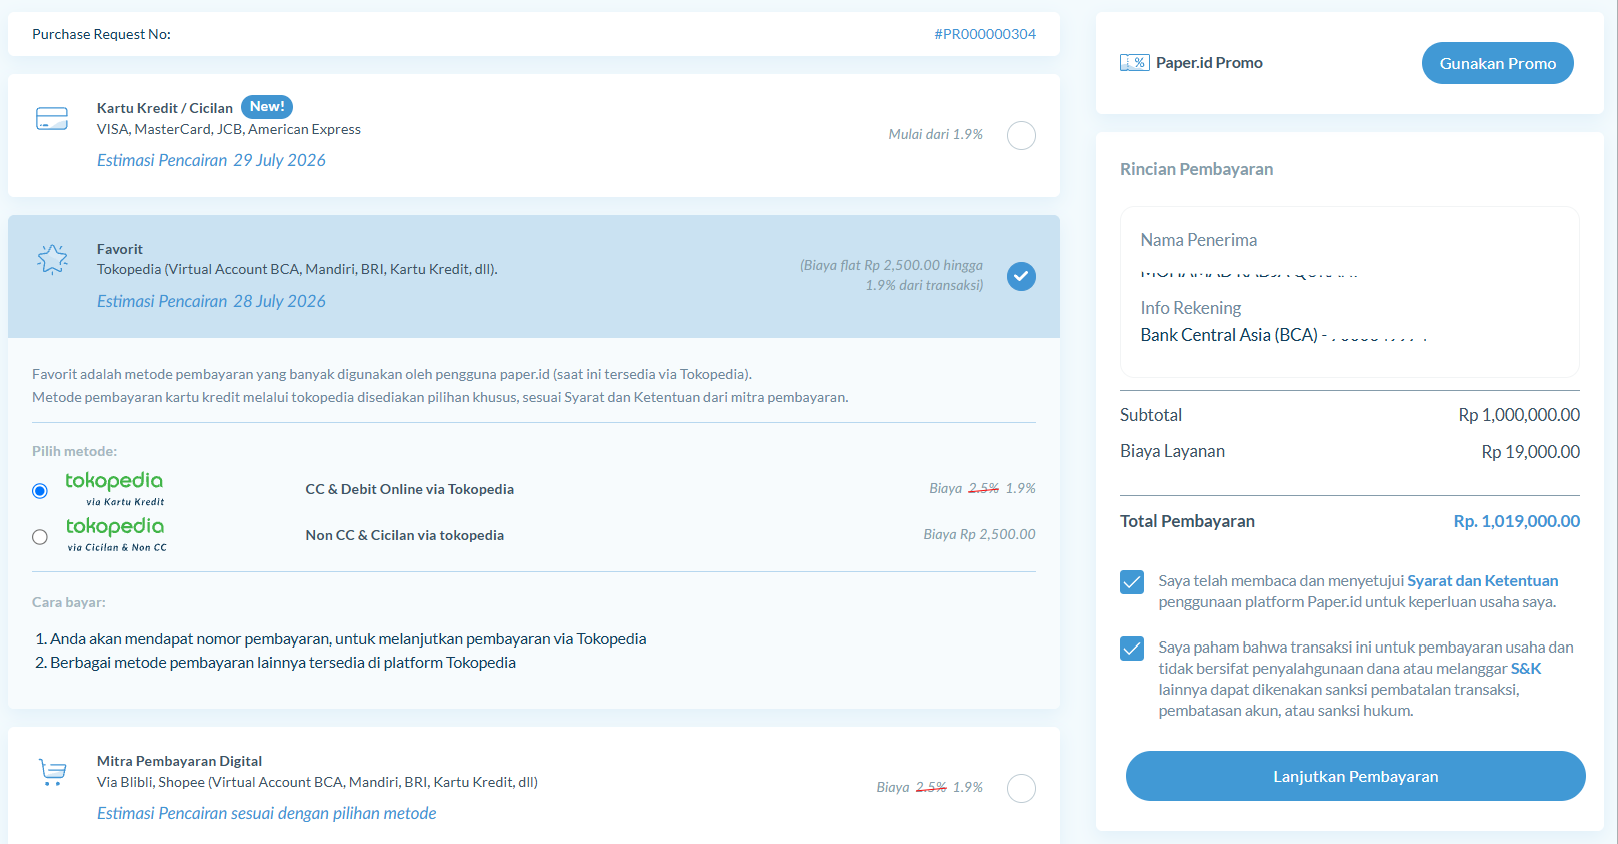Click the Purchase Request No: label
The width and height of the screenshot is (1618, 844).
[x=102, y=34]
